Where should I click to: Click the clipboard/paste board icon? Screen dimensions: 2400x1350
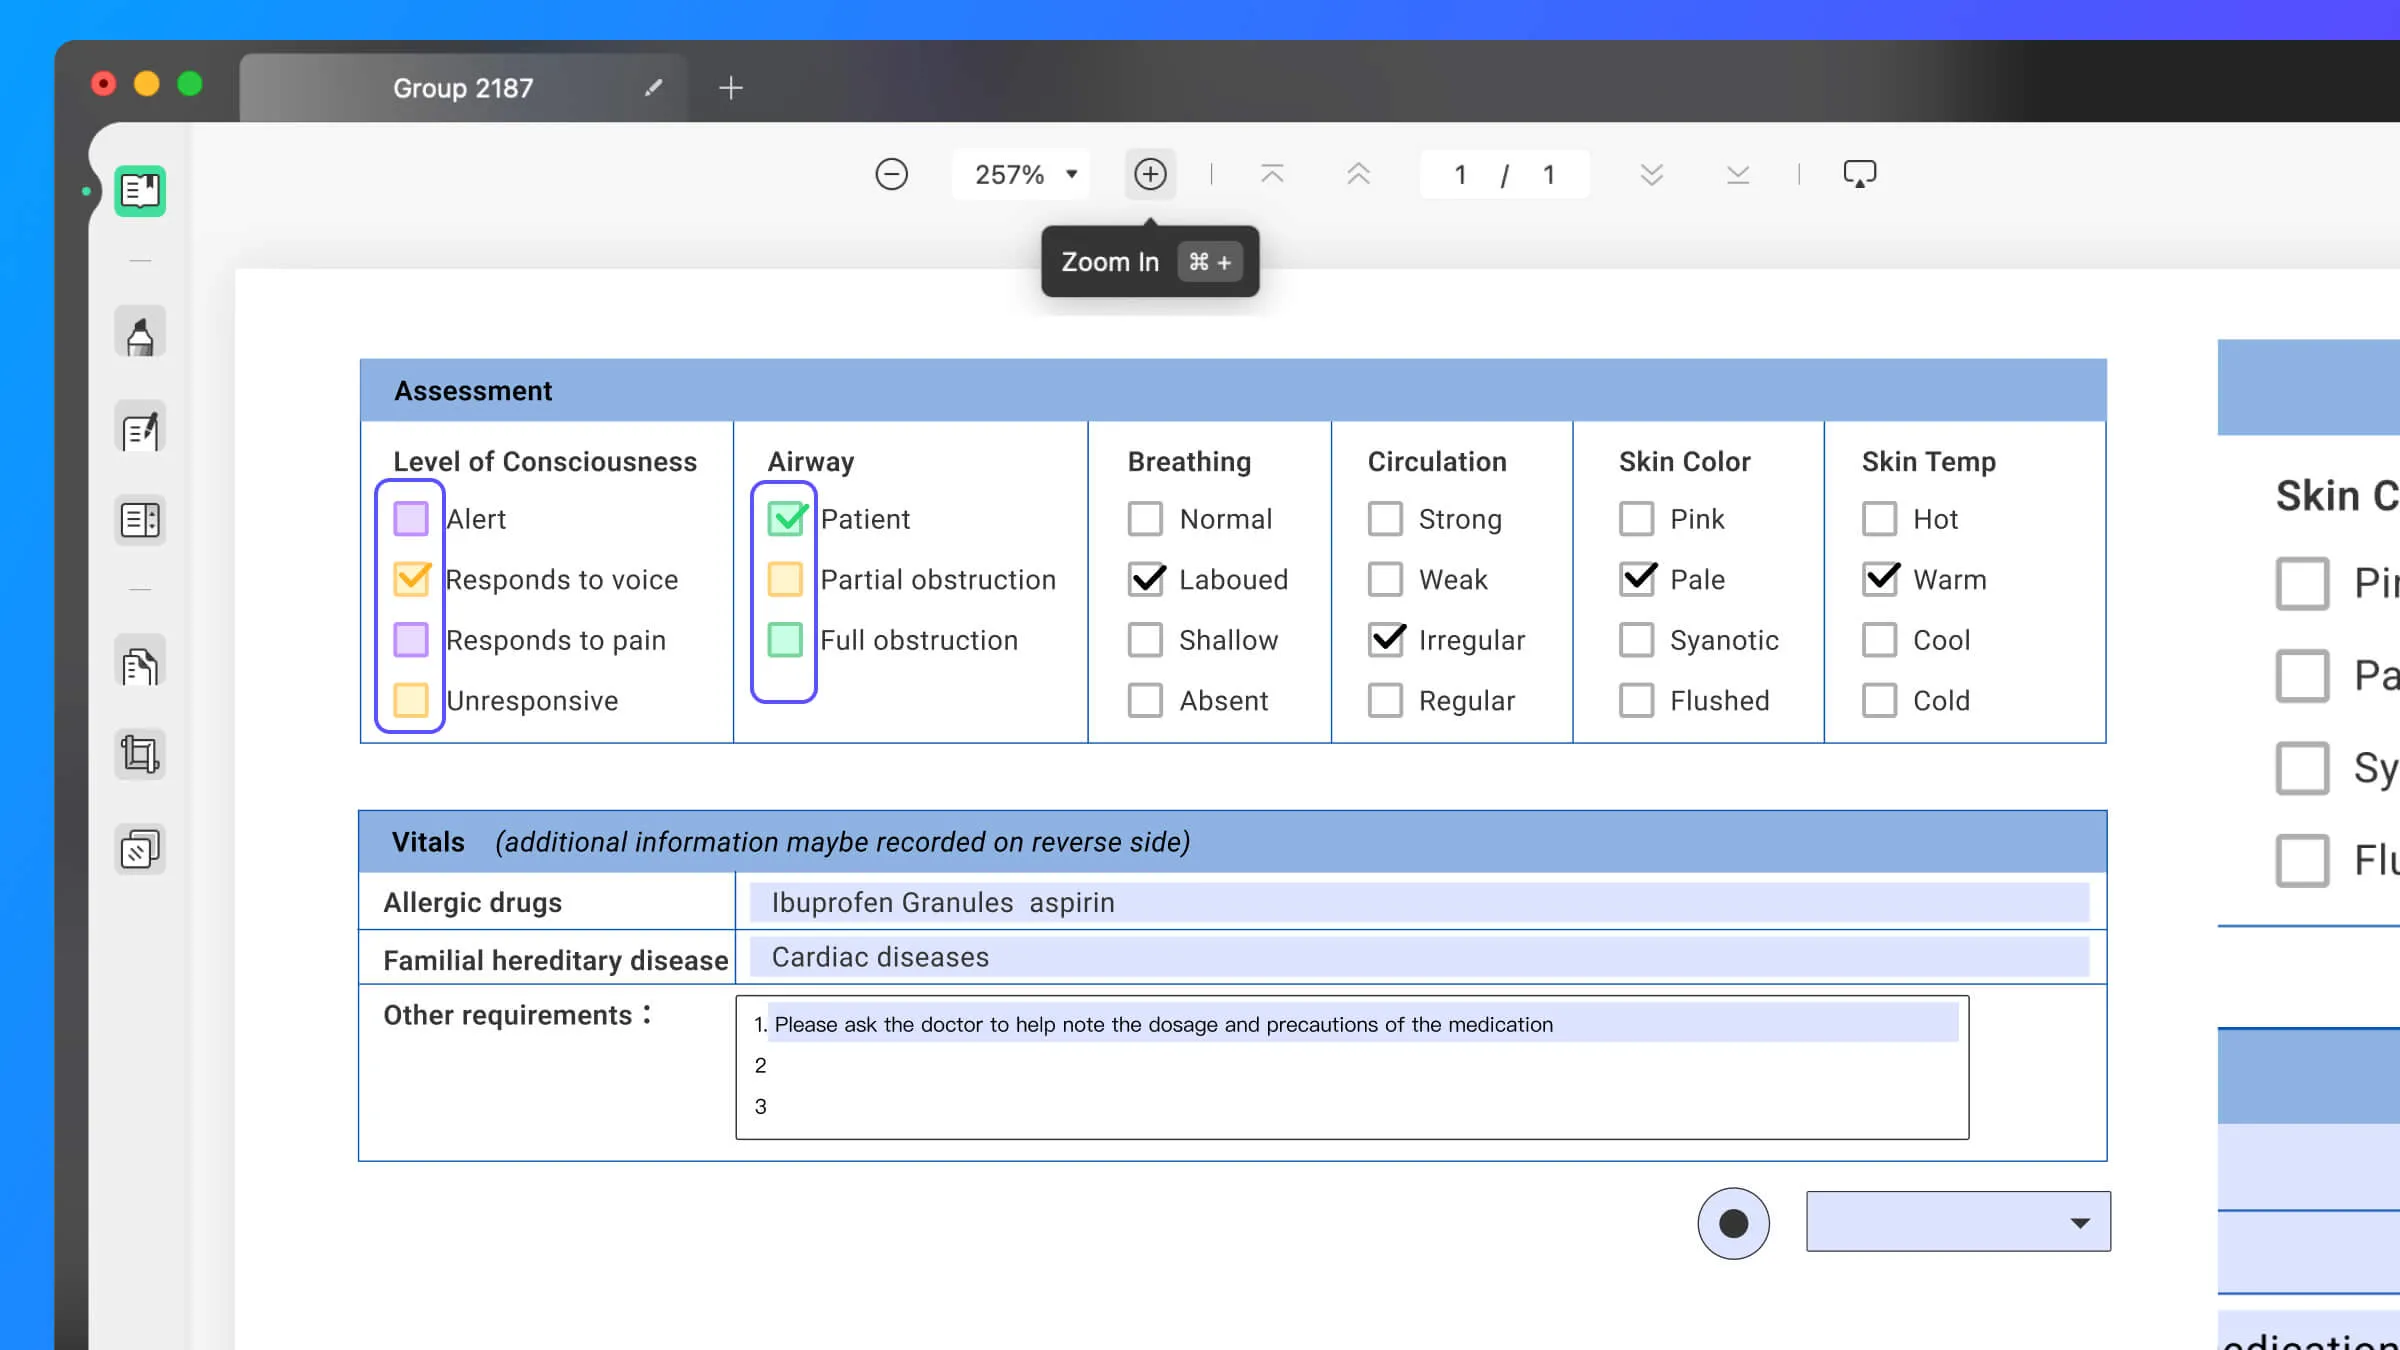[138, 849]
